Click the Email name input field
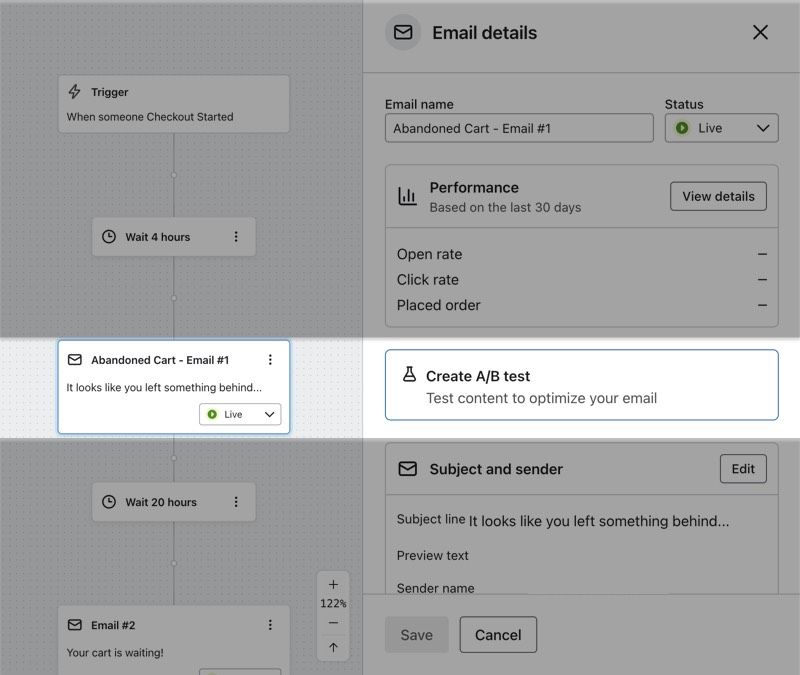Screen dimensions: 800x675 point(518,128)
